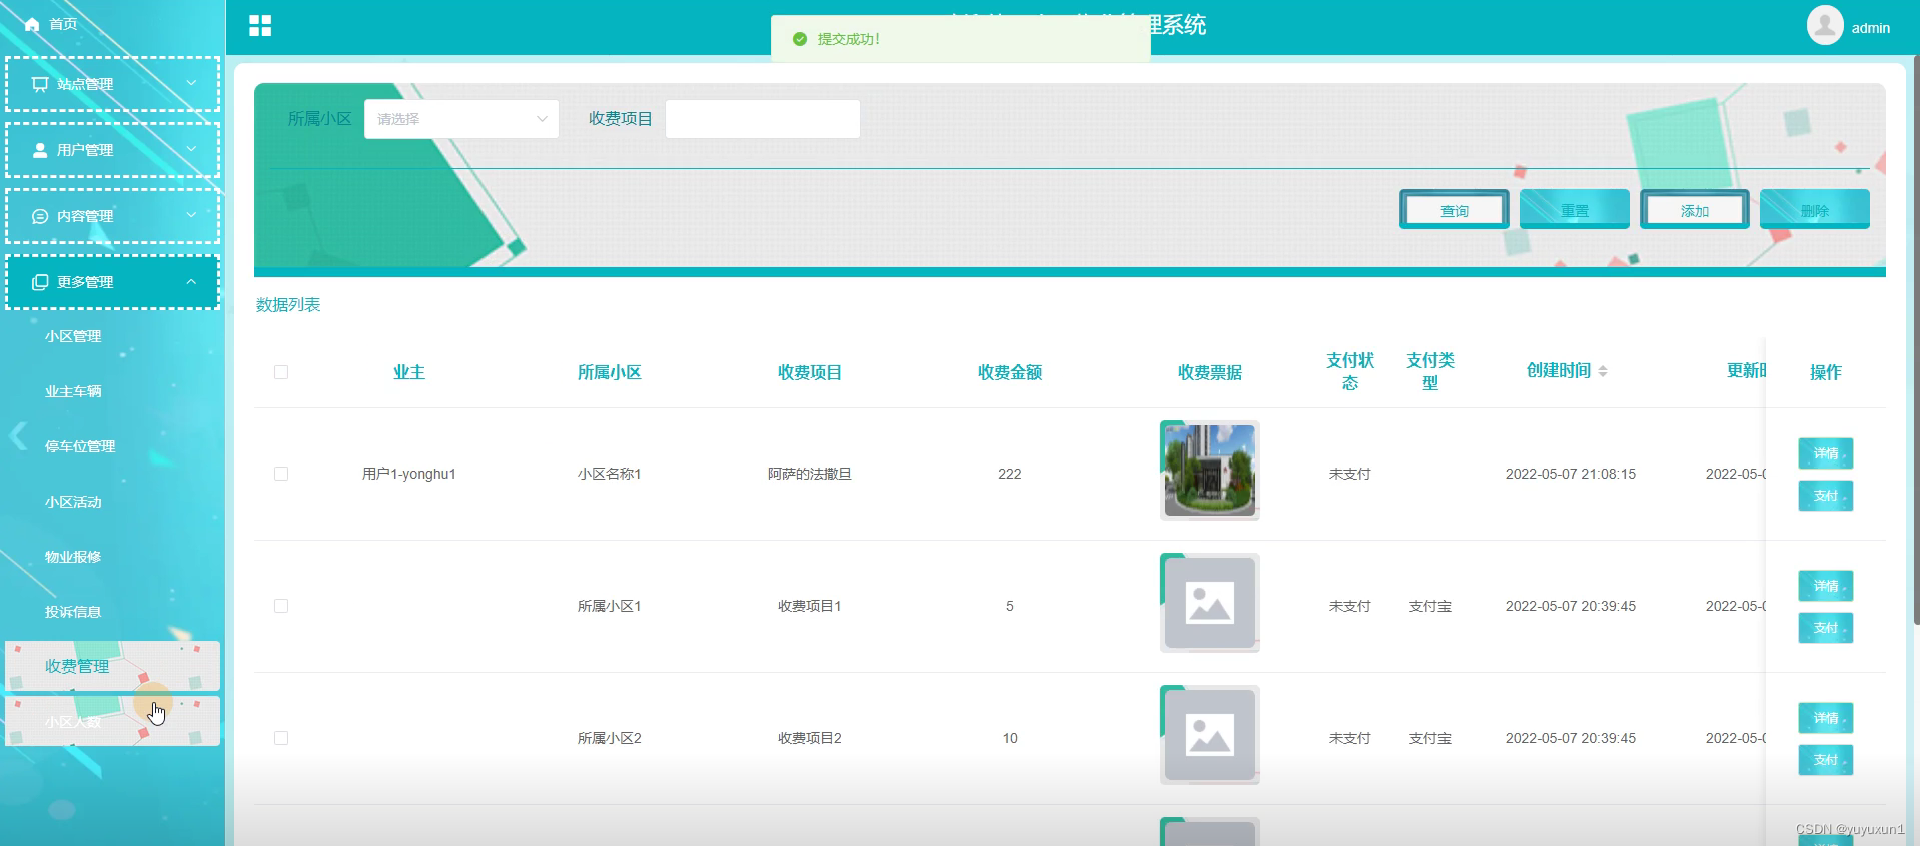Open 详情 for the 收费项目1 row
Viewport: 1920px width, 846px height.
click(x=1826, y=586)
